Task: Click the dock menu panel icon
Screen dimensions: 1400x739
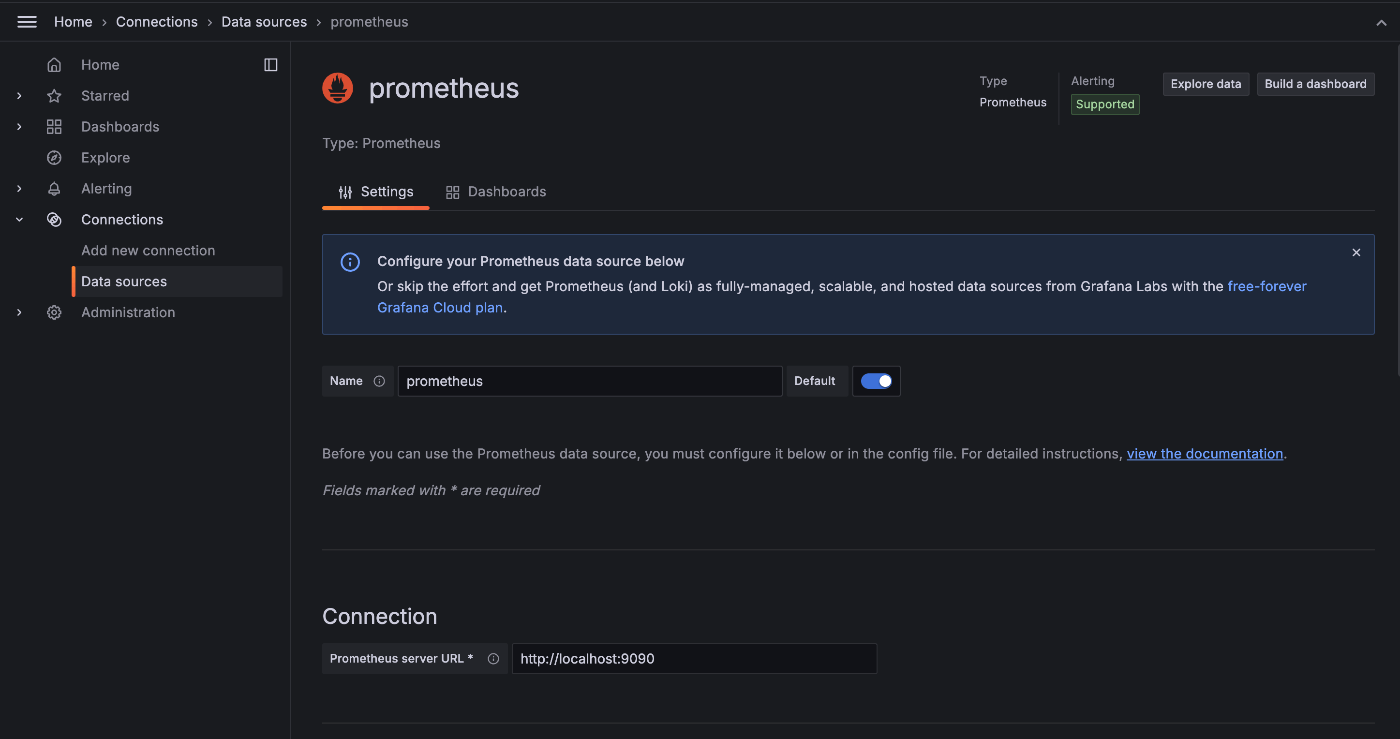Action: pyautogui.click(x=271, y=64)
